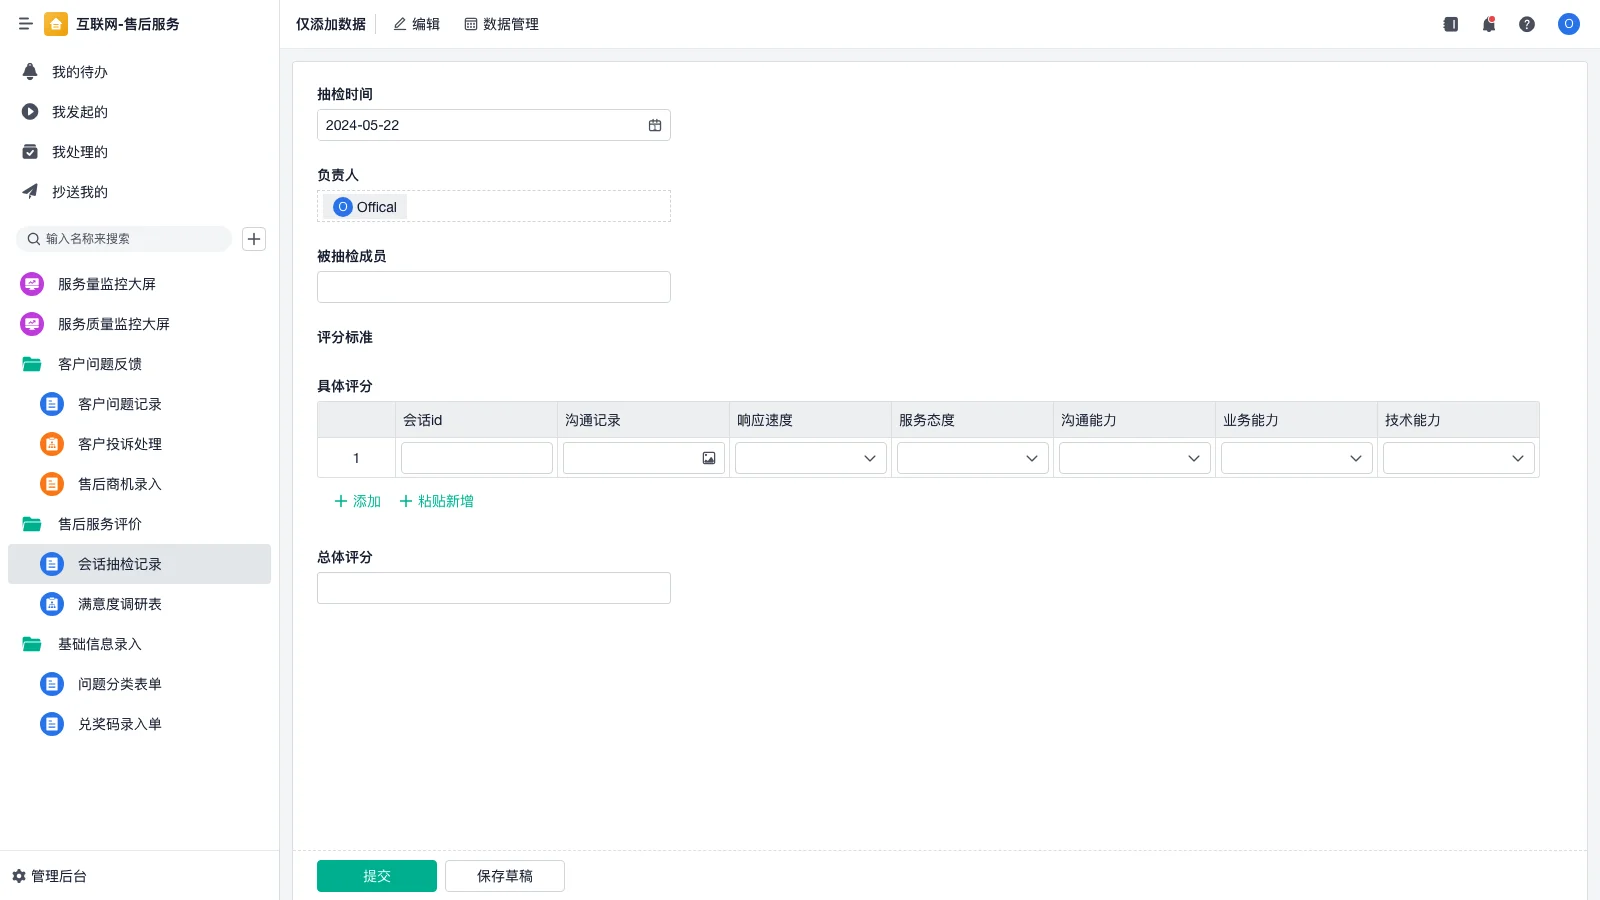Click the help question mark icon
The height and width of the screenshot is (900, 1600).
click(x=1527, y=24)
